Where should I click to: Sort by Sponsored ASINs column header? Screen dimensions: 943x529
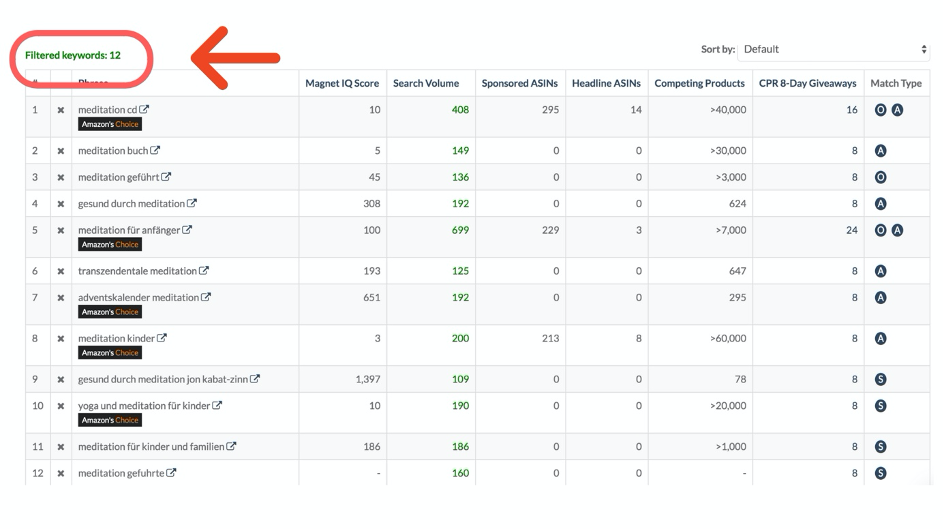520,84
